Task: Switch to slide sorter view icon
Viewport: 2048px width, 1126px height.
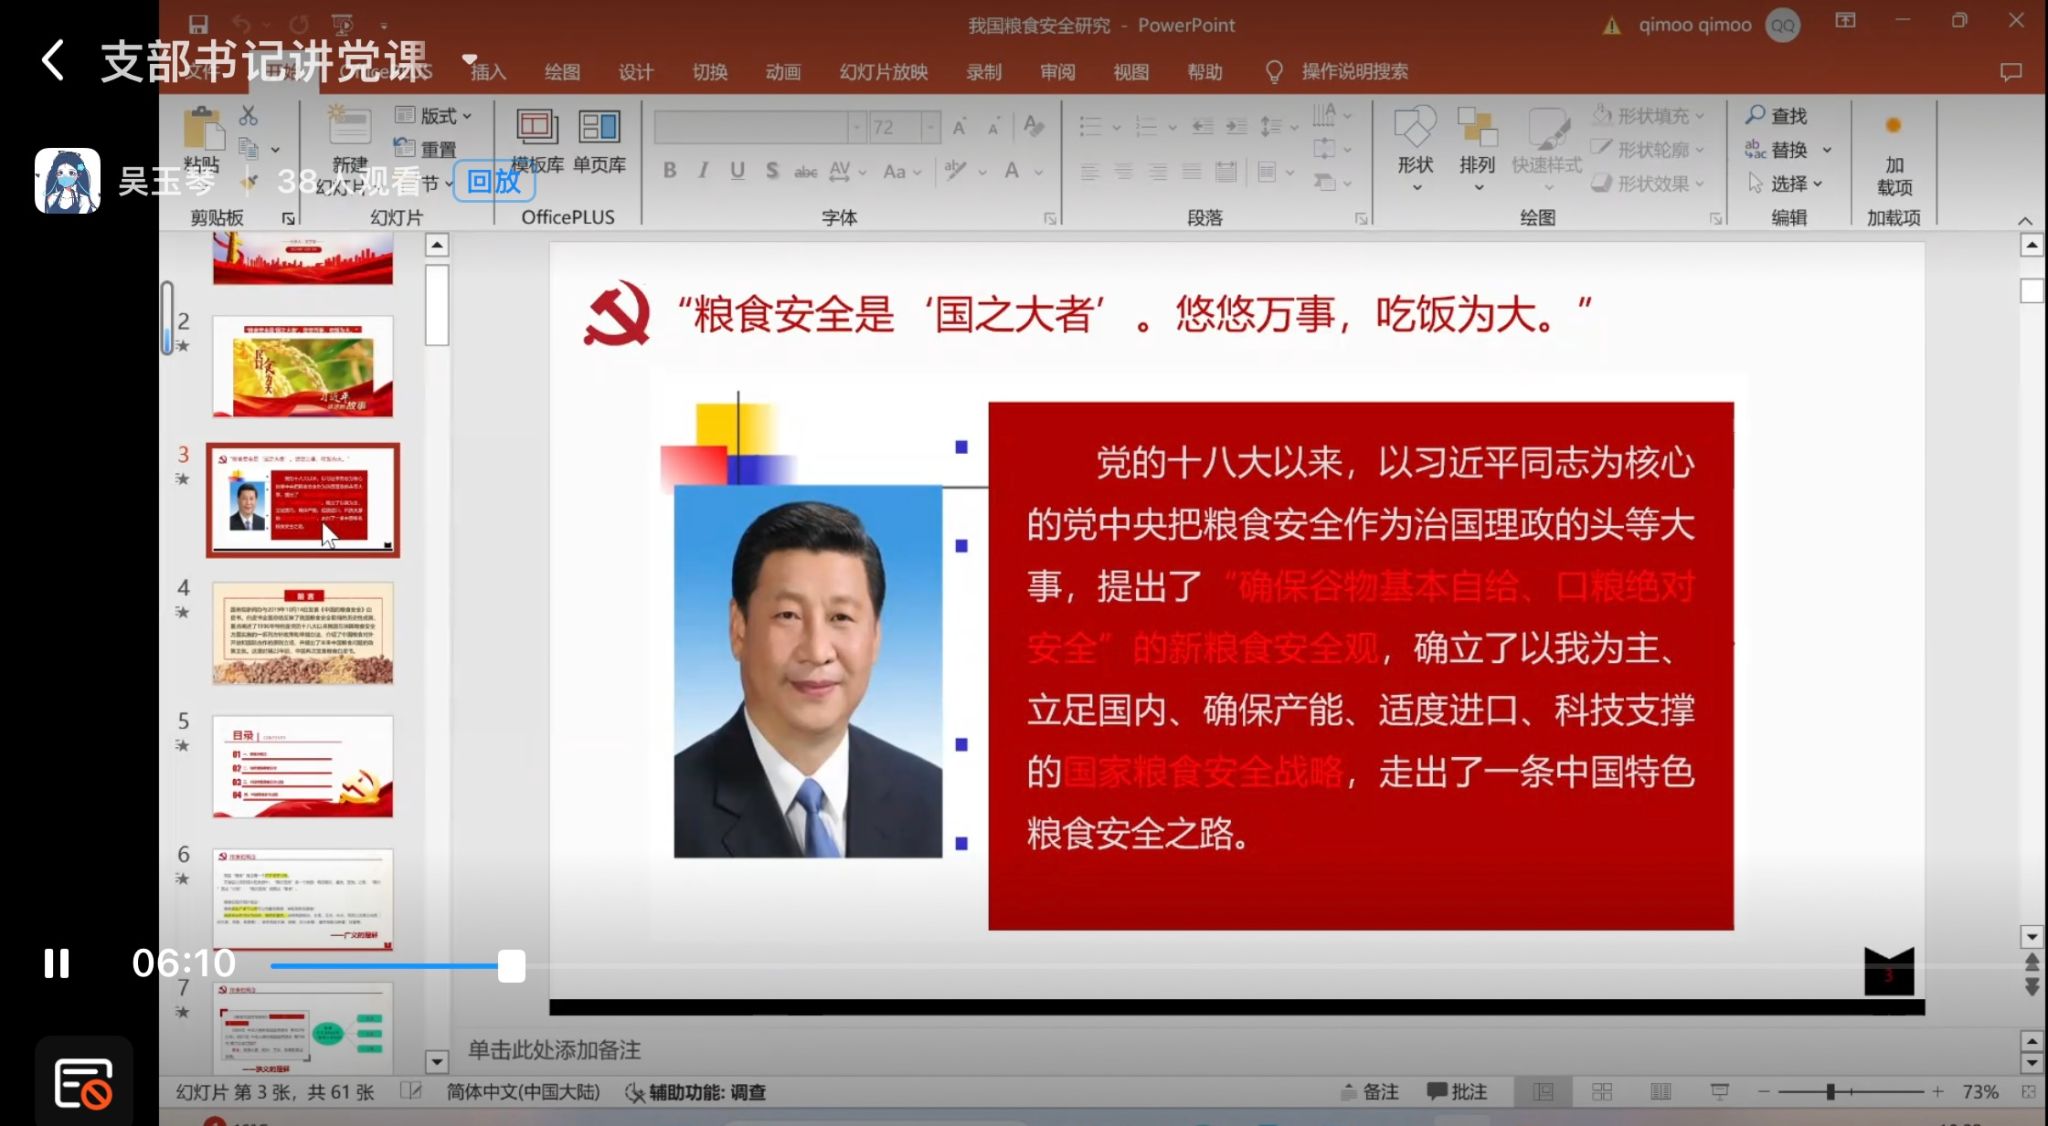Action: tap(1602, 1092)
